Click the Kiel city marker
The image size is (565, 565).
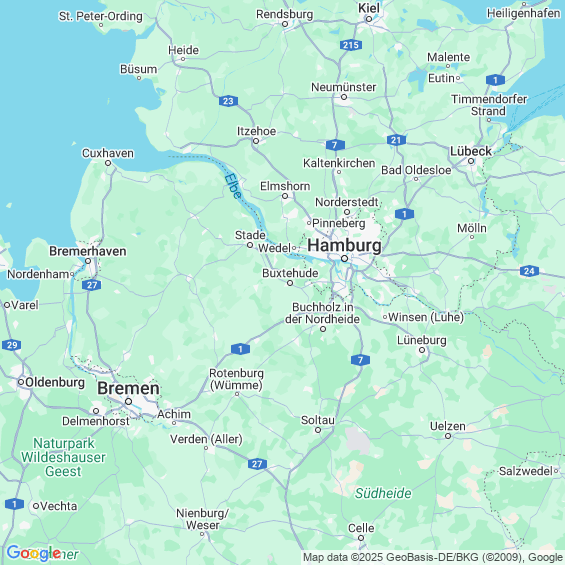pyautogui.click(x=369, y=19)
